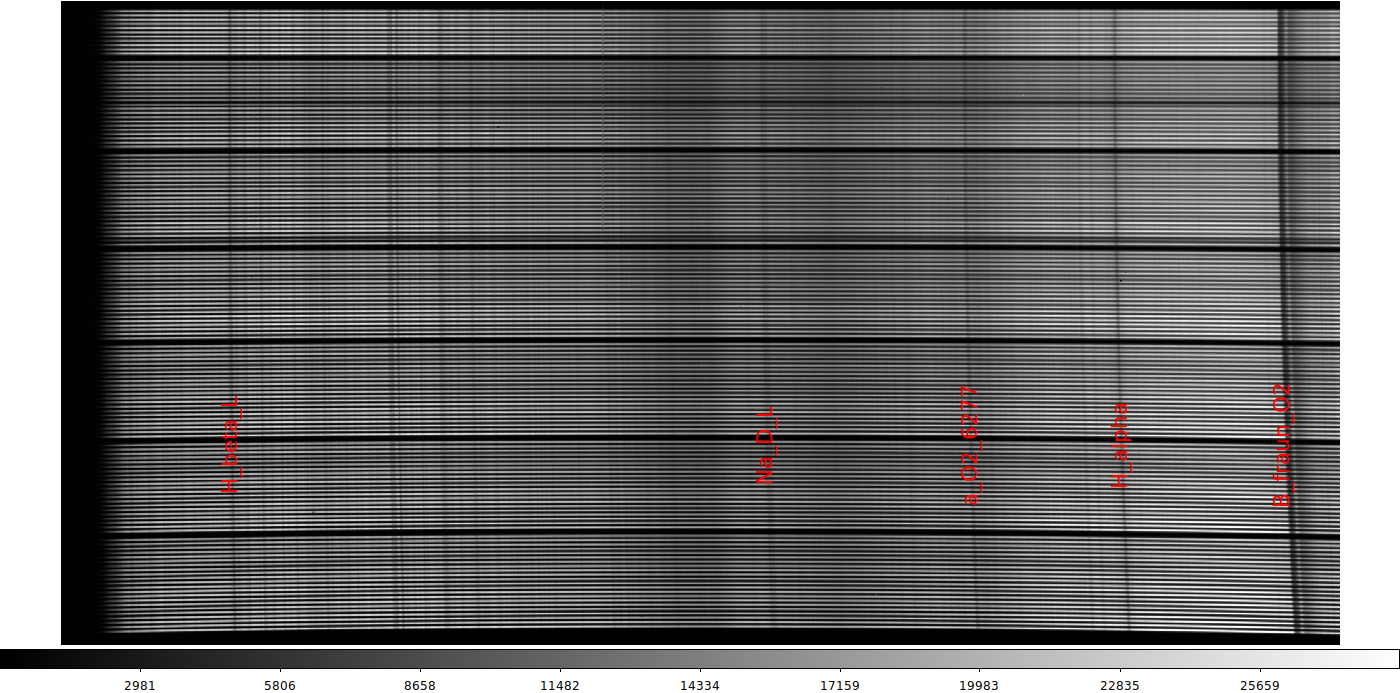Image resolution: width=1400 pixels, height=693 pixels.
Task: Click colorbar tick value 22835
Action: 1119,686
